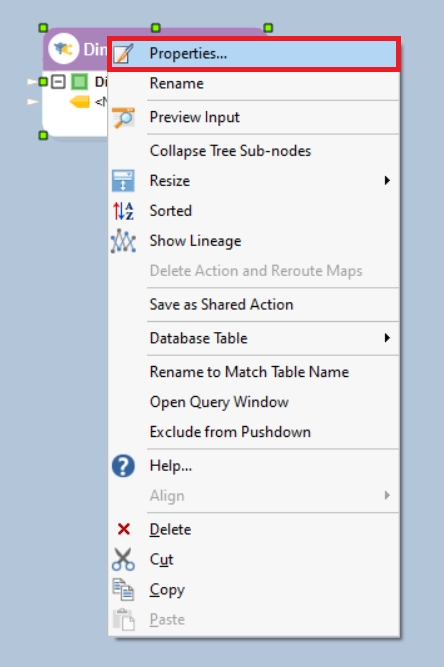
Task: Expand the Resize submenu arrow
Action: tap(387, 180)
